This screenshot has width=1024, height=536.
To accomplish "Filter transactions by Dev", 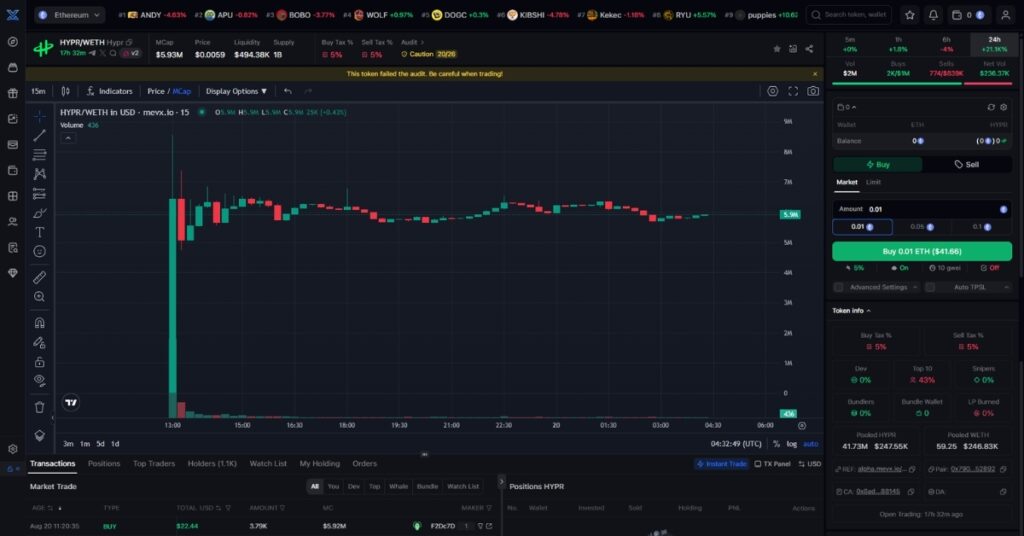I will click(354, 486).
